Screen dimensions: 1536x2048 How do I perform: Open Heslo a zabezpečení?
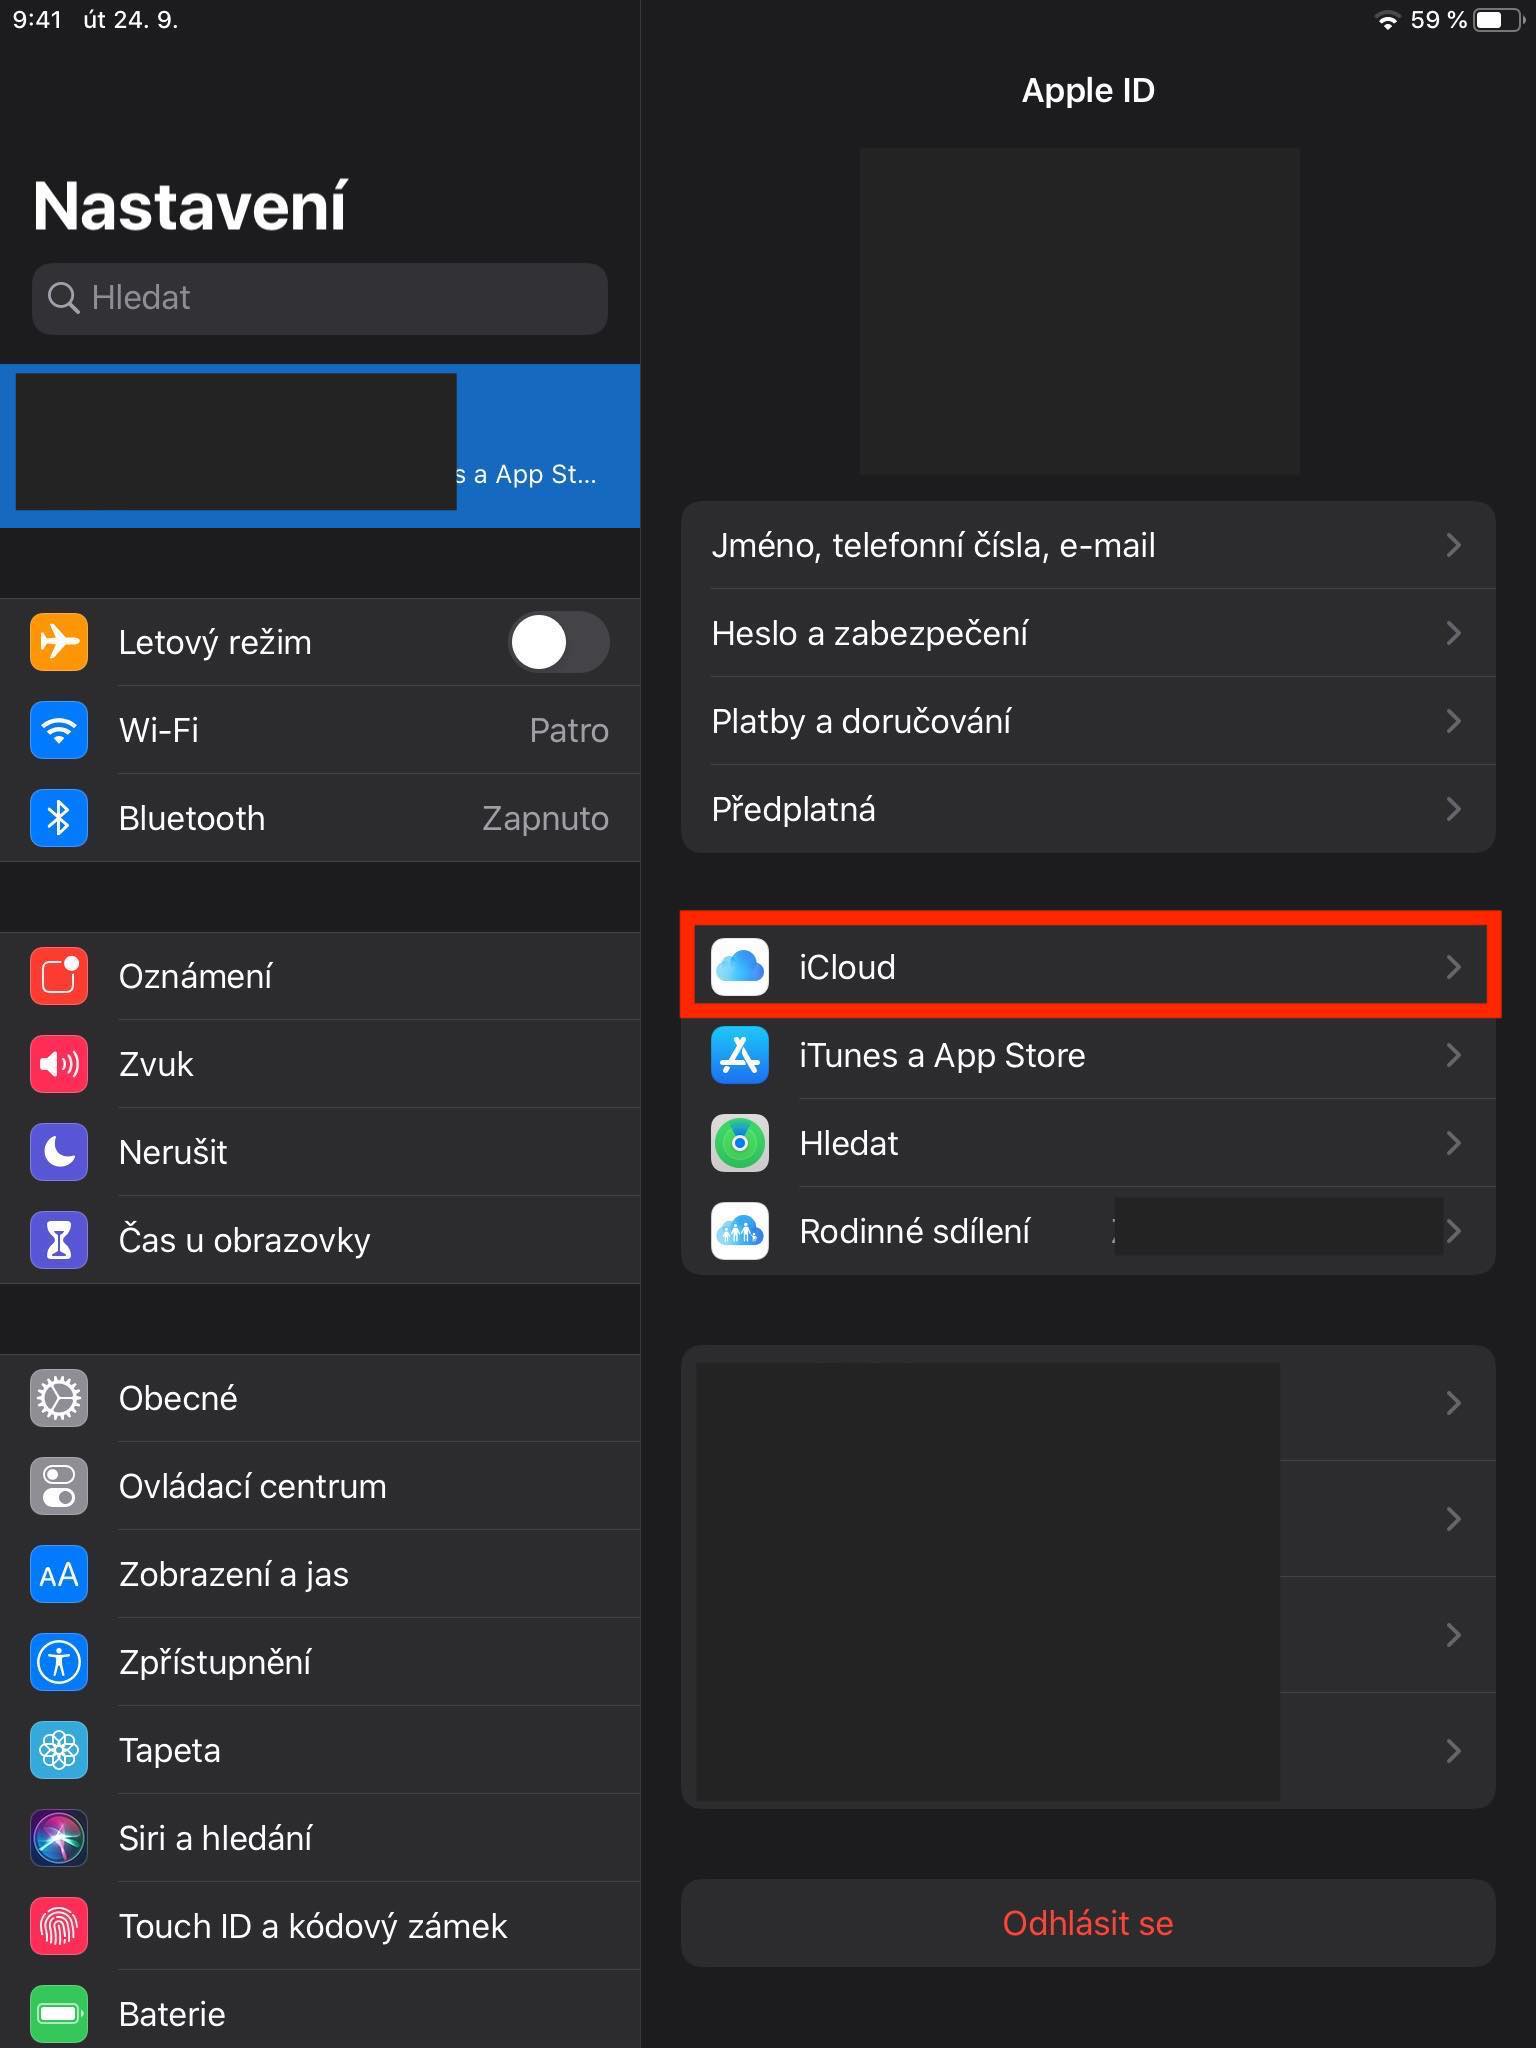tap(1088, 633)
